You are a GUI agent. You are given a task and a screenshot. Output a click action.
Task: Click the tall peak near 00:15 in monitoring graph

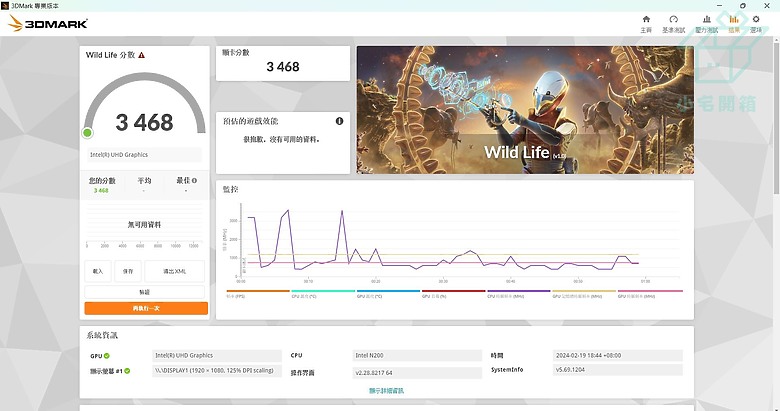(x=342, y=212)
